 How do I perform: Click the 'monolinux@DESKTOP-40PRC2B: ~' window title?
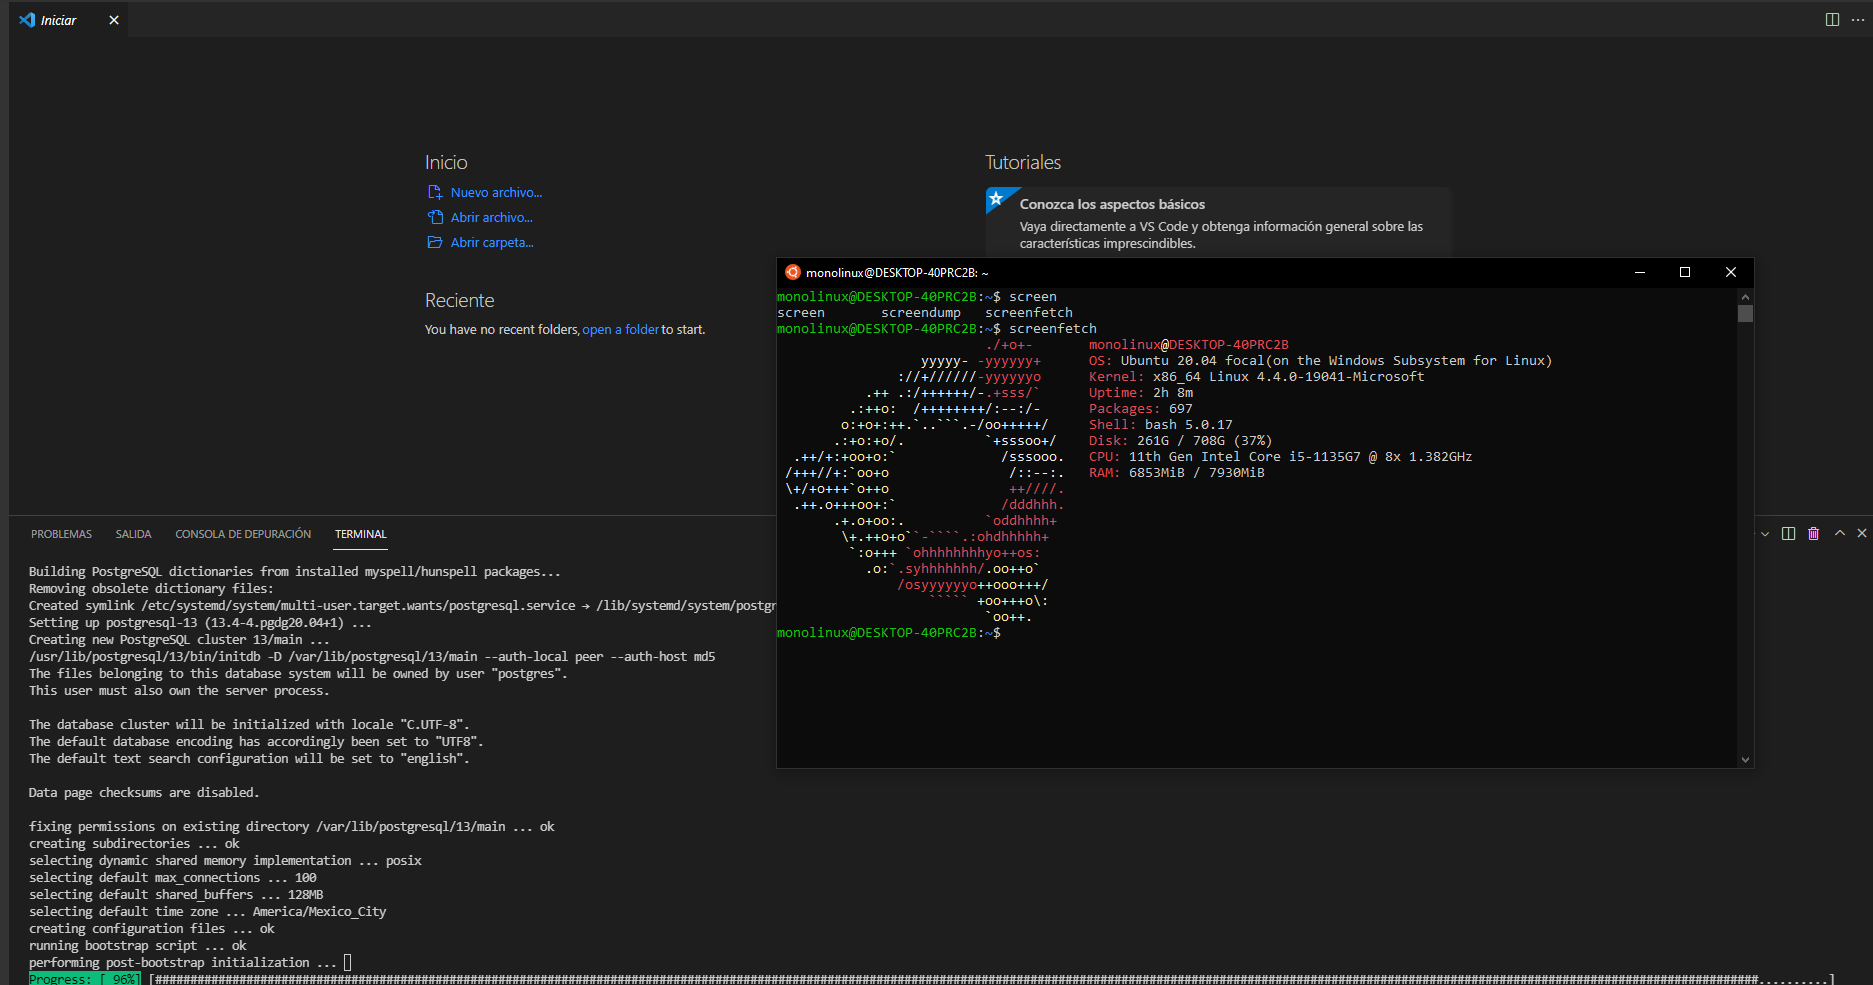[897, 273]
